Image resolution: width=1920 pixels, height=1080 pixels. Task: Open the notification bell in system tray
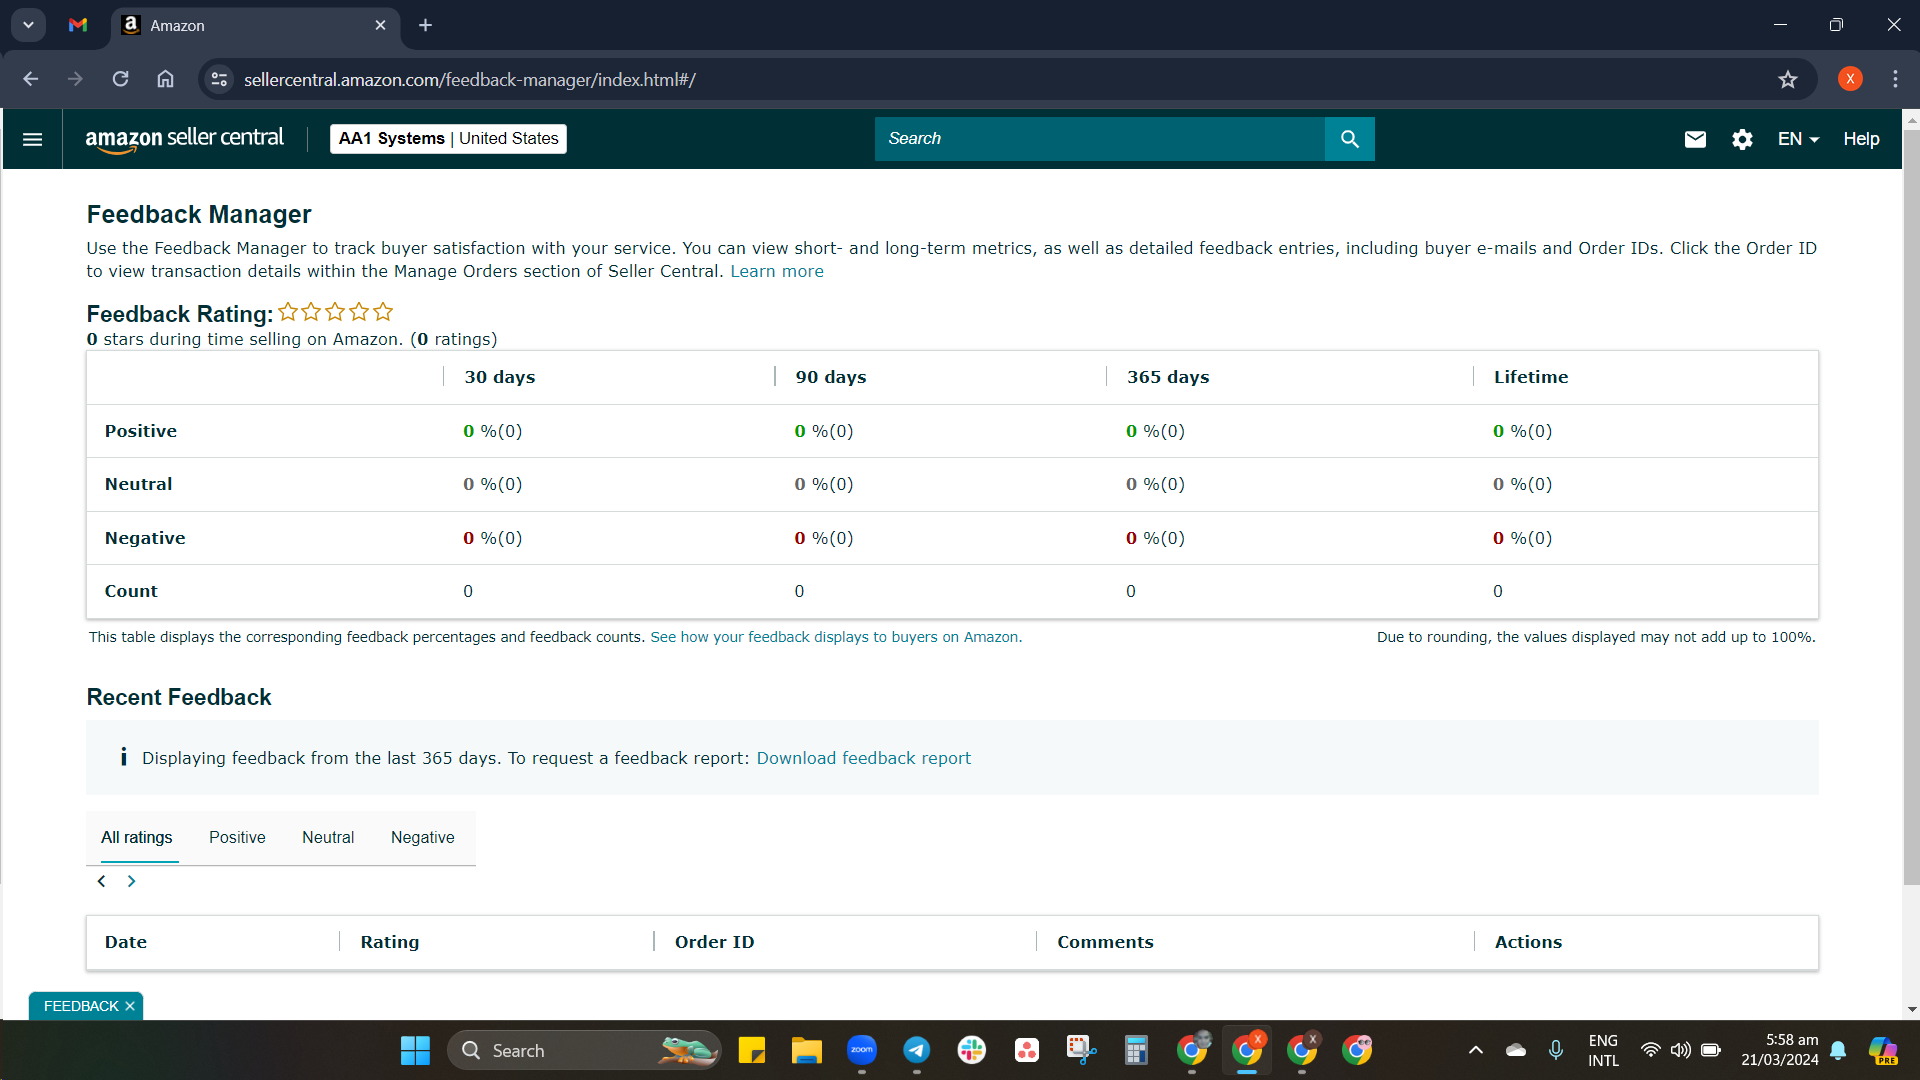[1838, 1050]
